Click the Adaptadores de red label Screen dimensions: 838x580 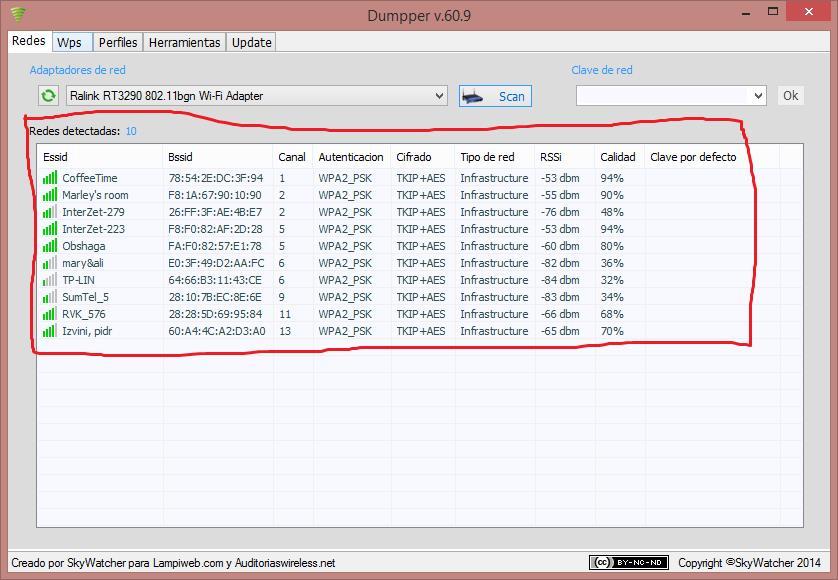[x=77, y=70]
